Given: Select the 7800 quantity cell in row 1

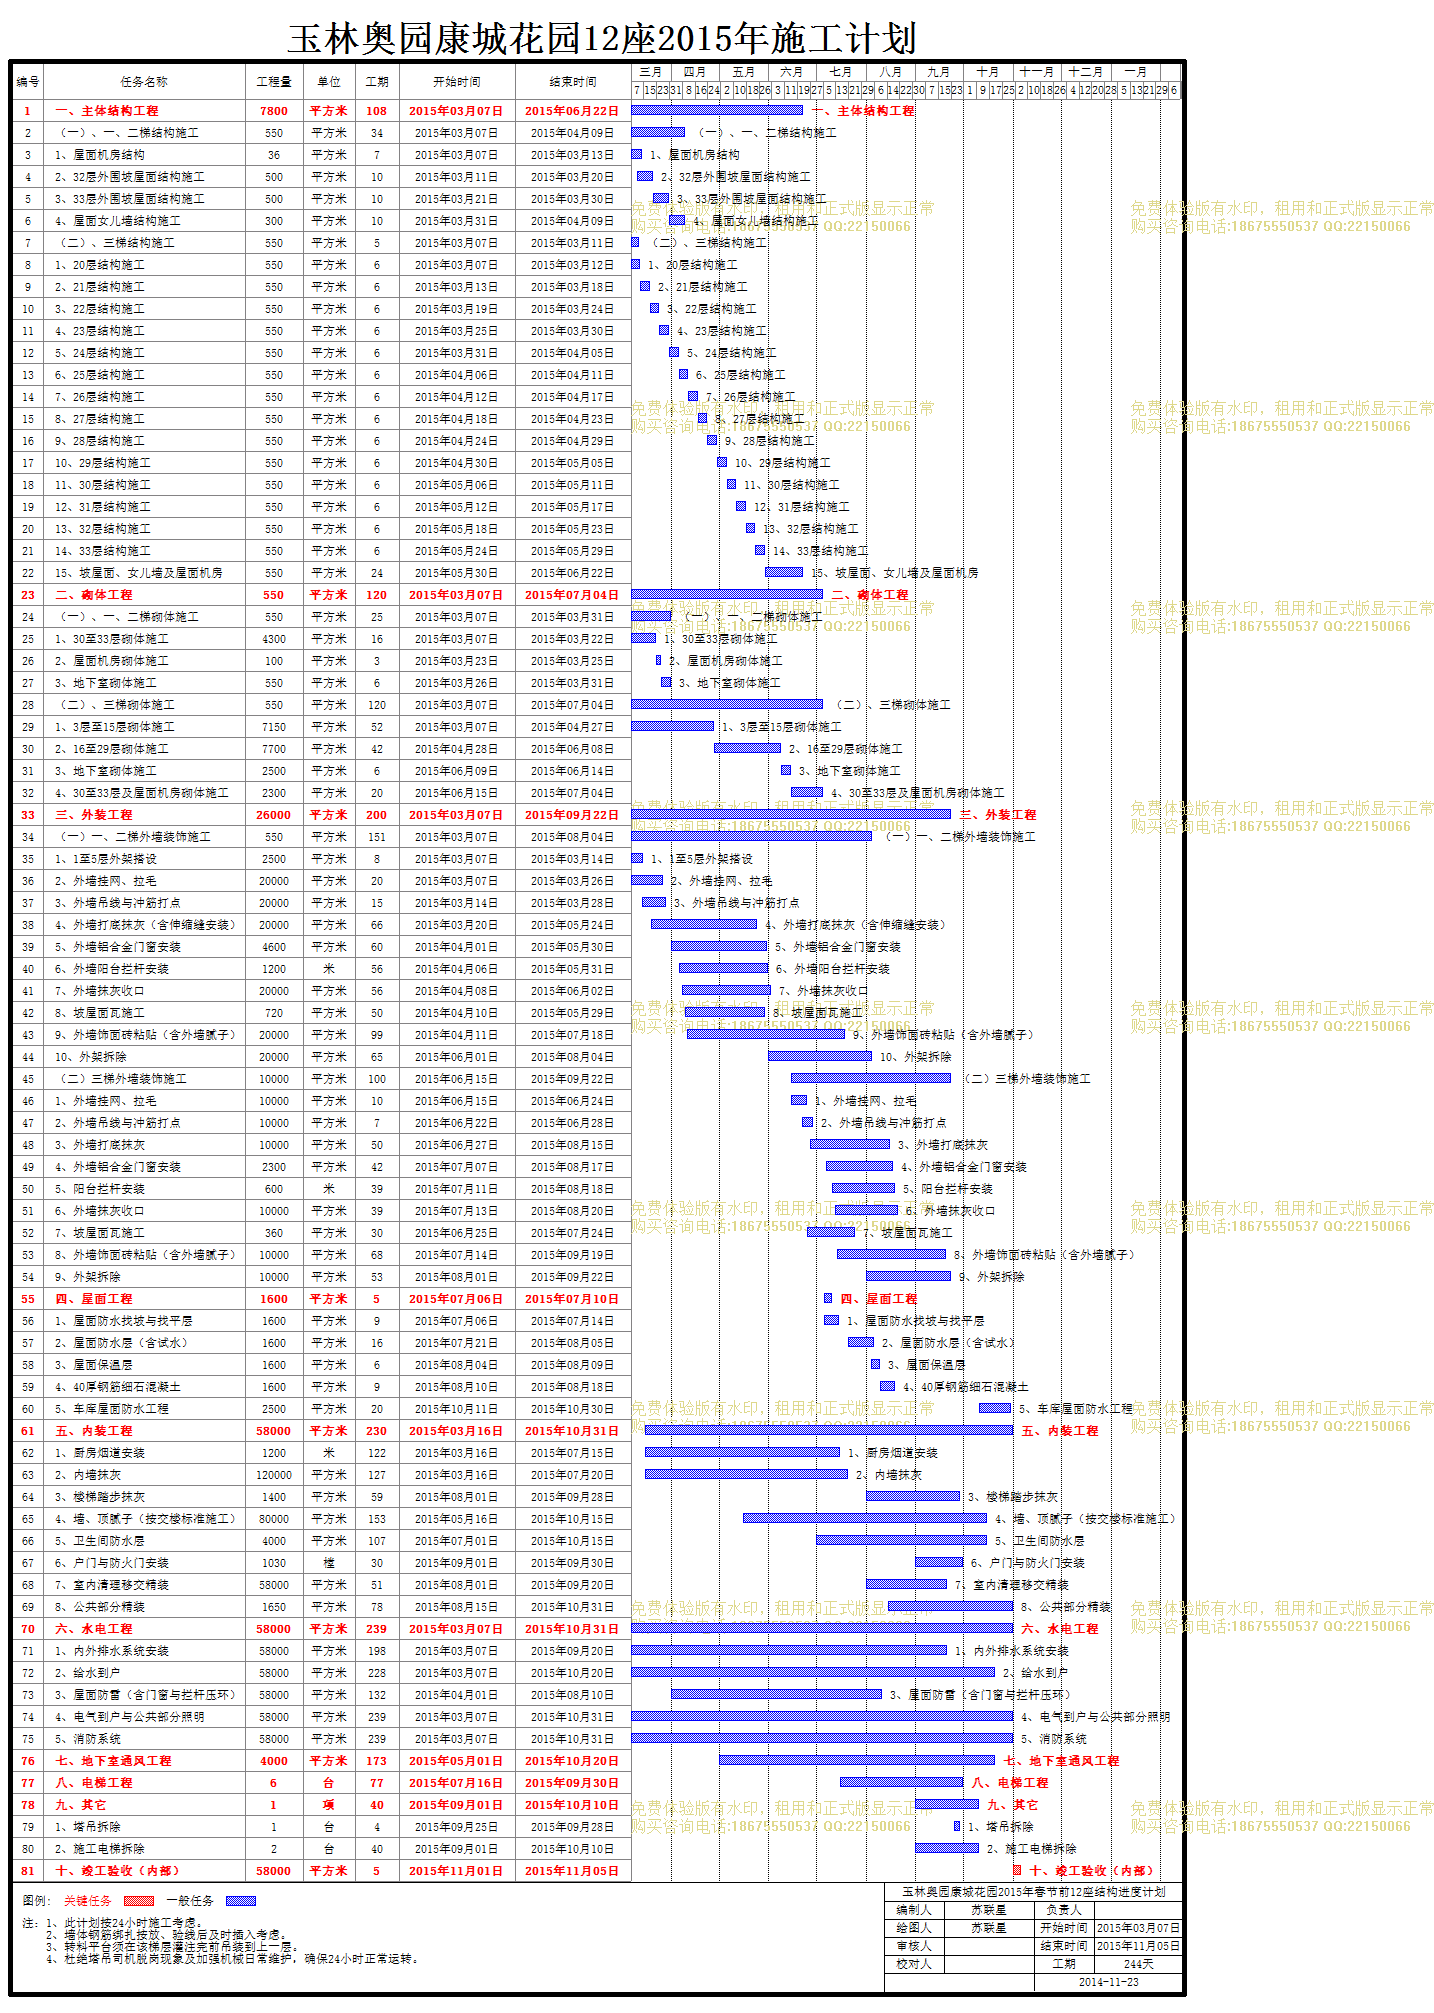Looking at the screenshot, I should [x=274, y=111].
